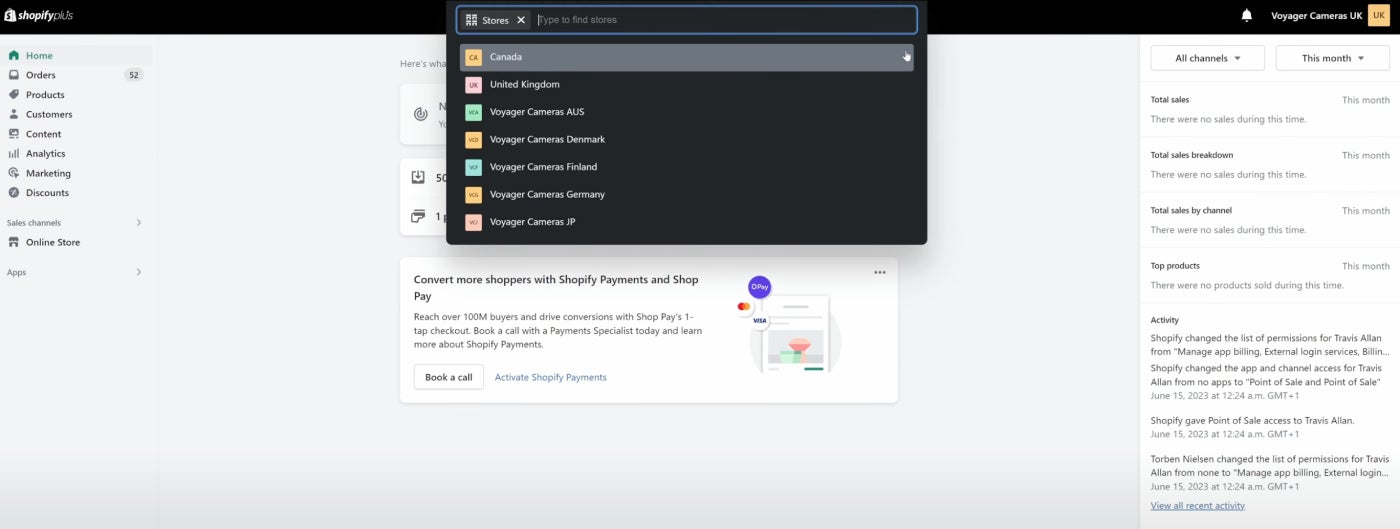Screen dimensions: 1400x529
Task: Click the Content icon in sidebar
Action: pos(14,134)
